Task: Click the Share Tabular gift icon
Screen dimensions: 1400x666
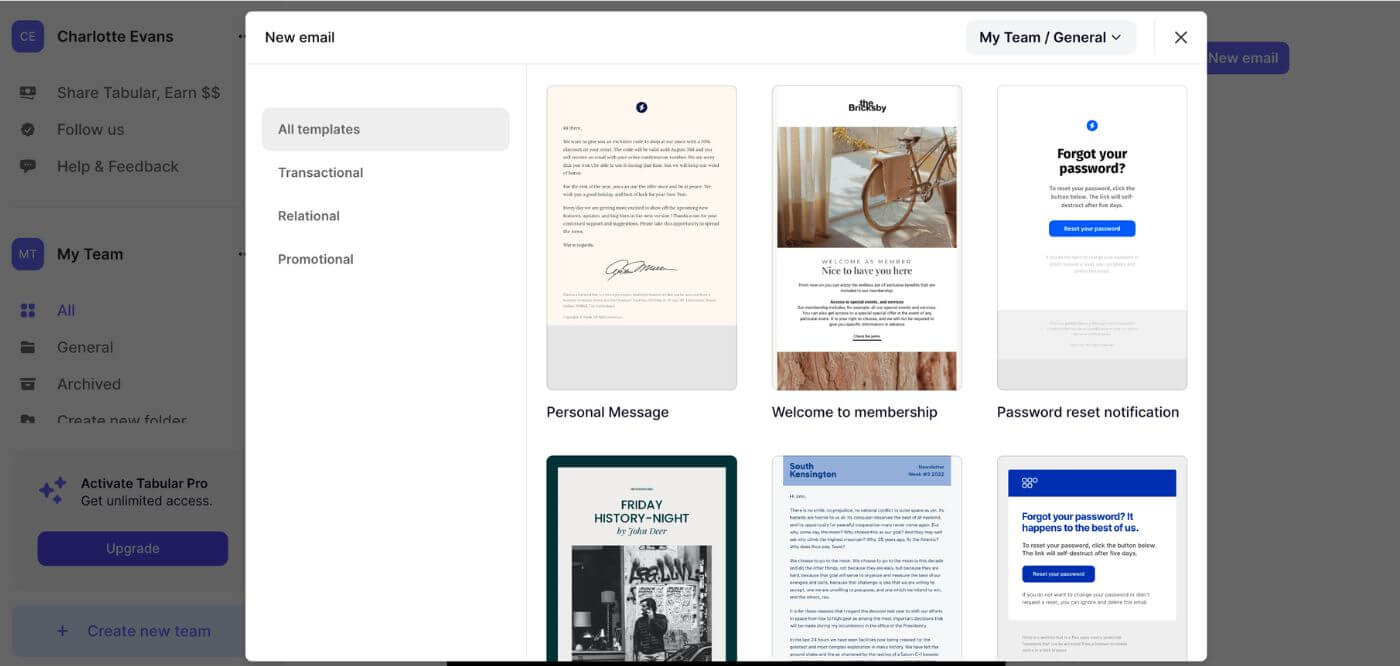Action: coord(28,93)
